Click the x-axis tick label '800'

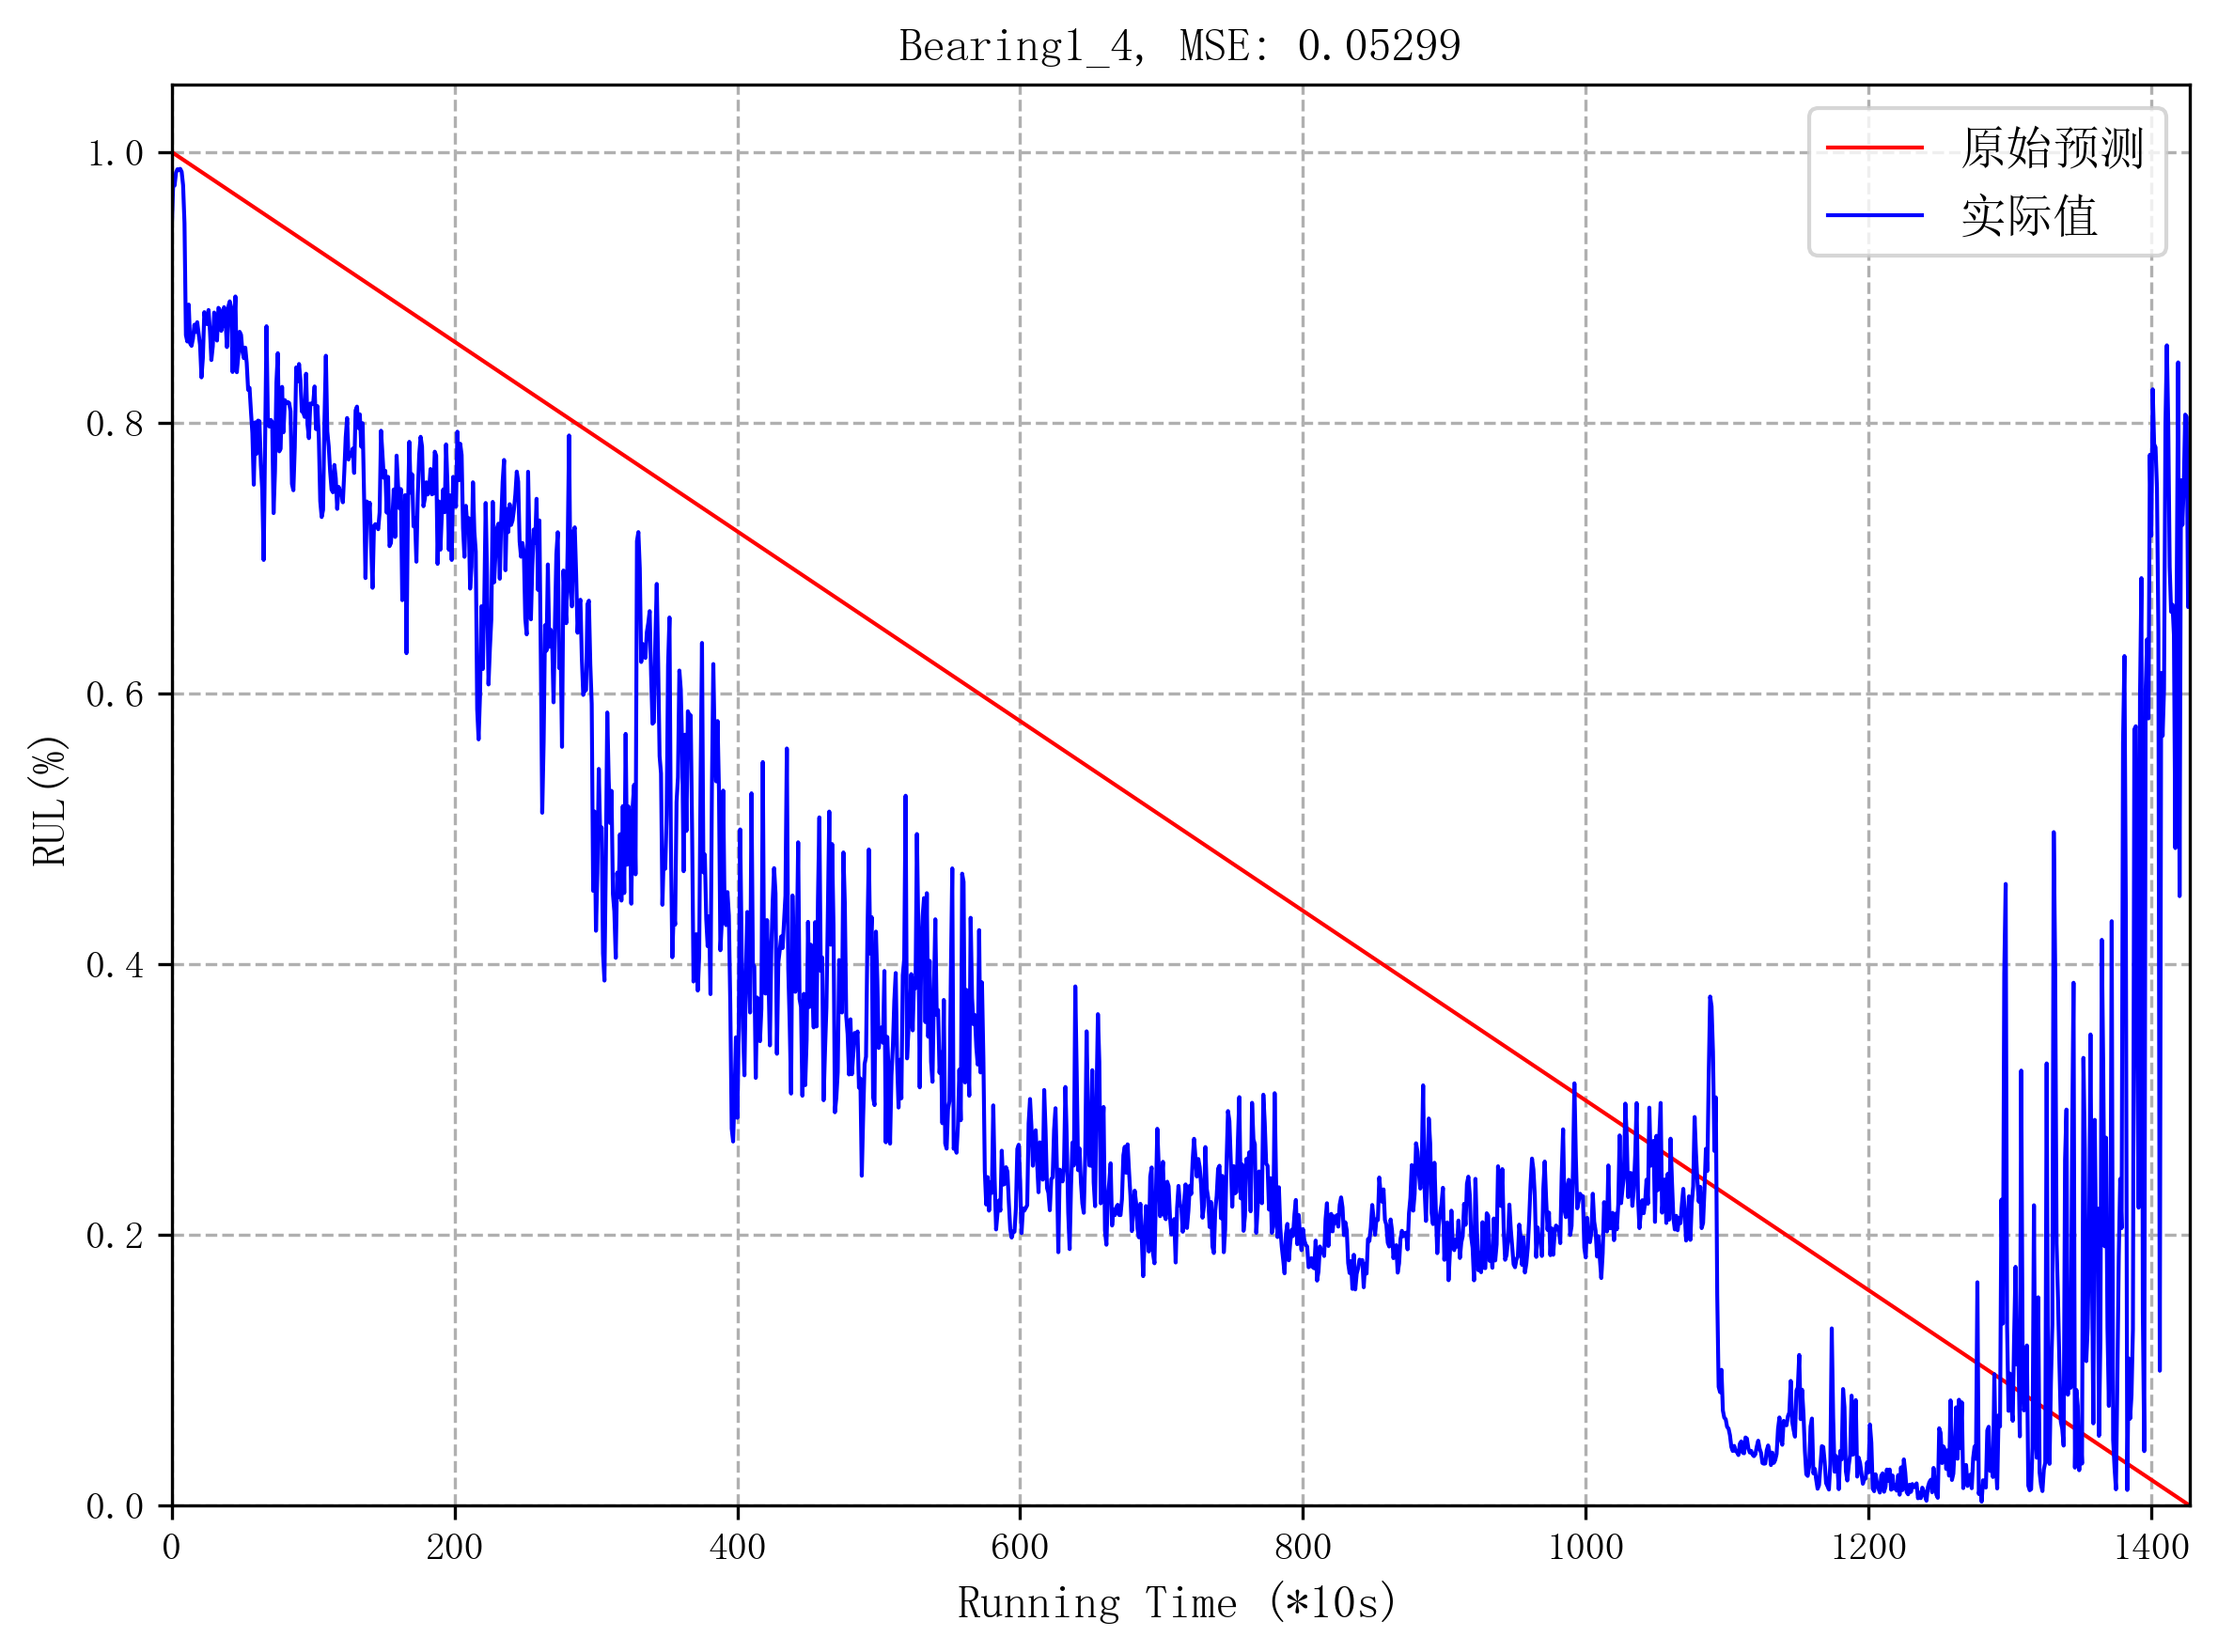pos(1302,1548)
